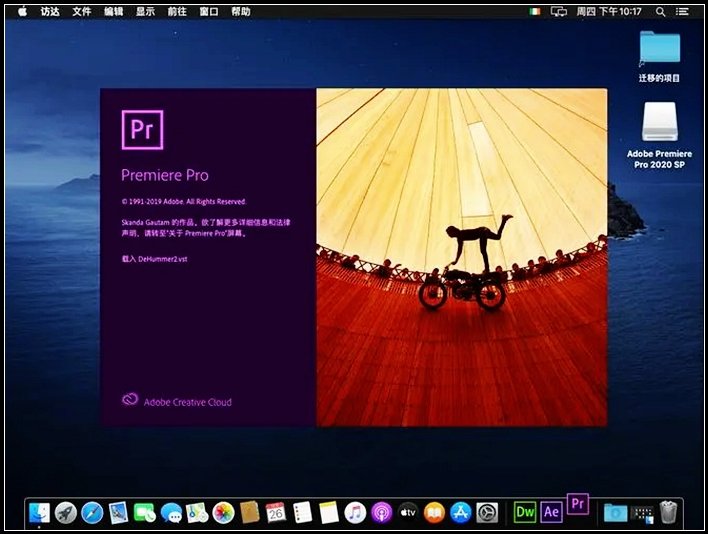This screenshot has height=534, width=708.
Task: Open the 文件 menu
Action: click(82, 11)
